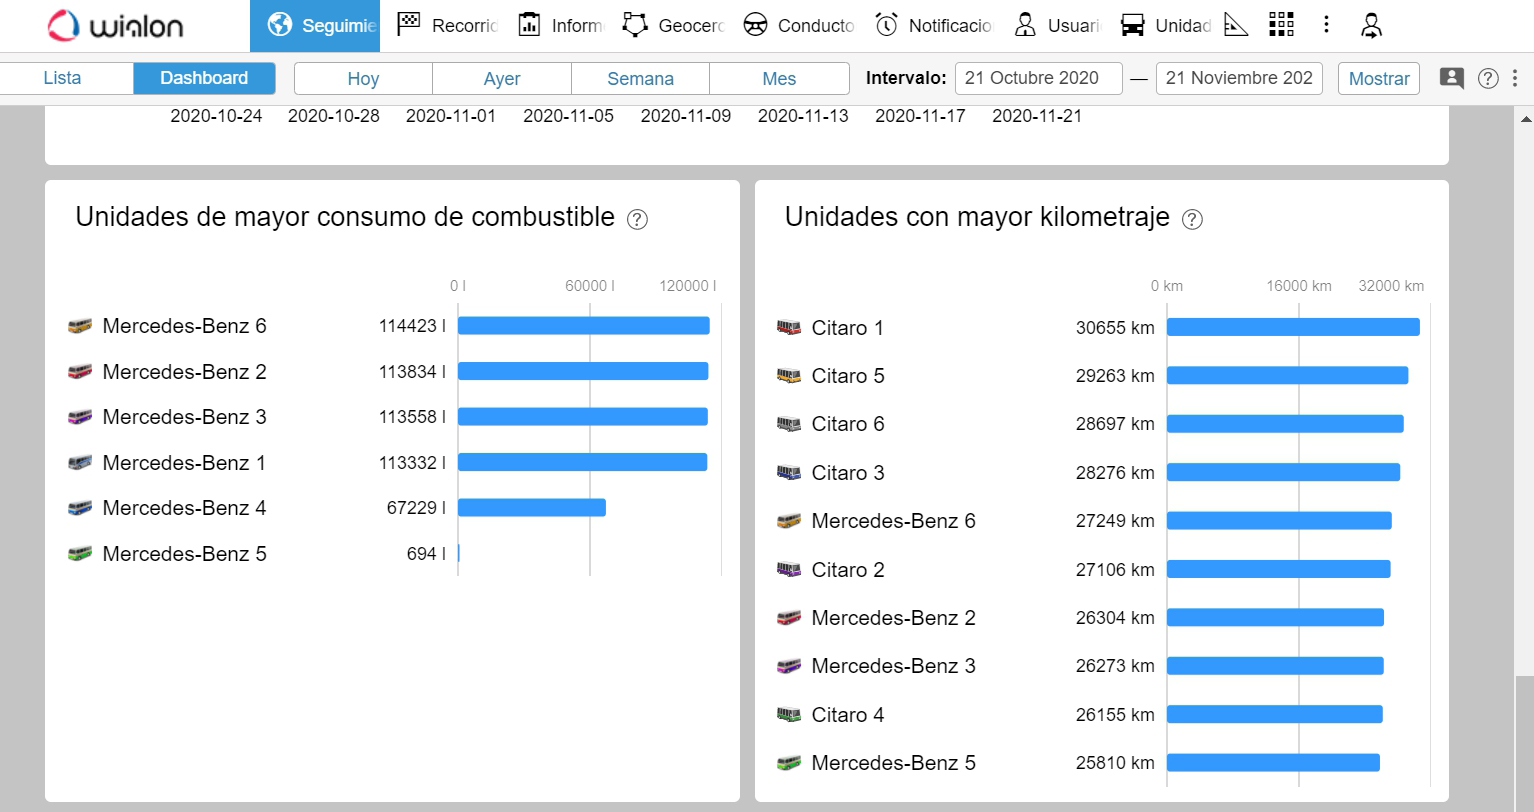Viewport: 1534px width, 812px height.
Task: Open the chat support icon
Action: click(x=1451, y=78)
